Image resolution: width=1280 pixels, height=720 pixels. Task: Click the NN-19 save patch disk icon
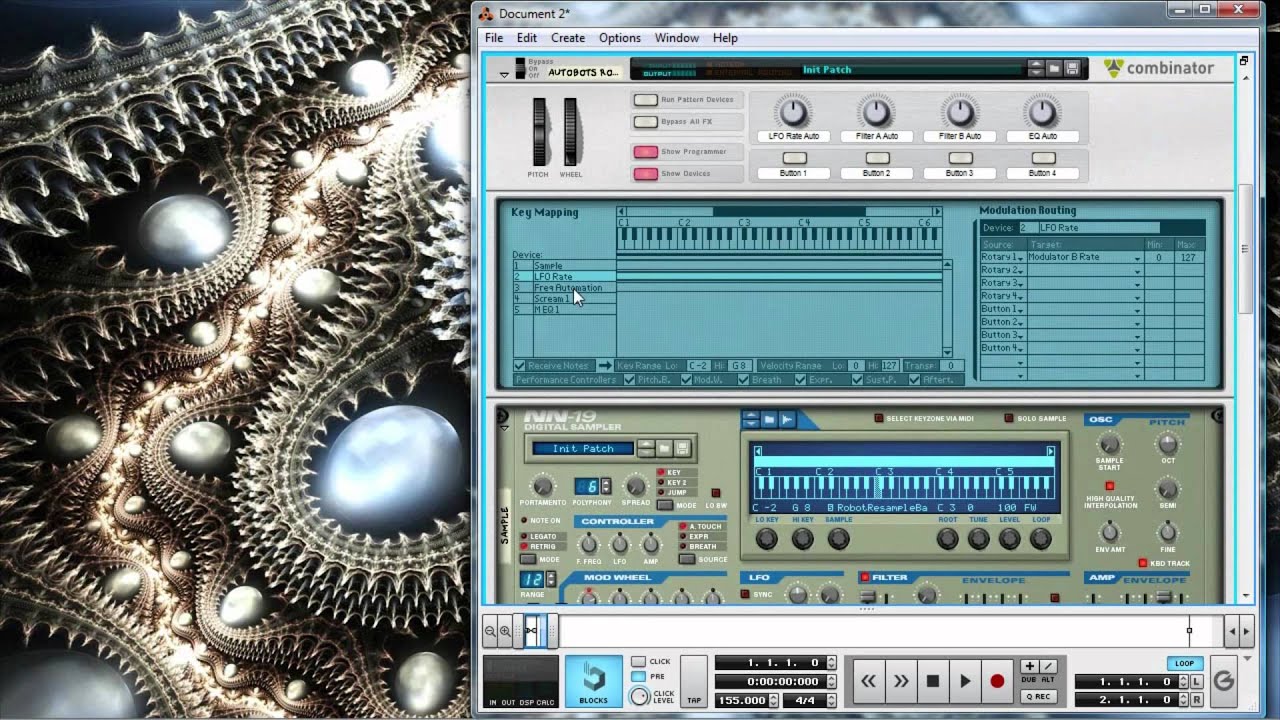pos(683,448)
